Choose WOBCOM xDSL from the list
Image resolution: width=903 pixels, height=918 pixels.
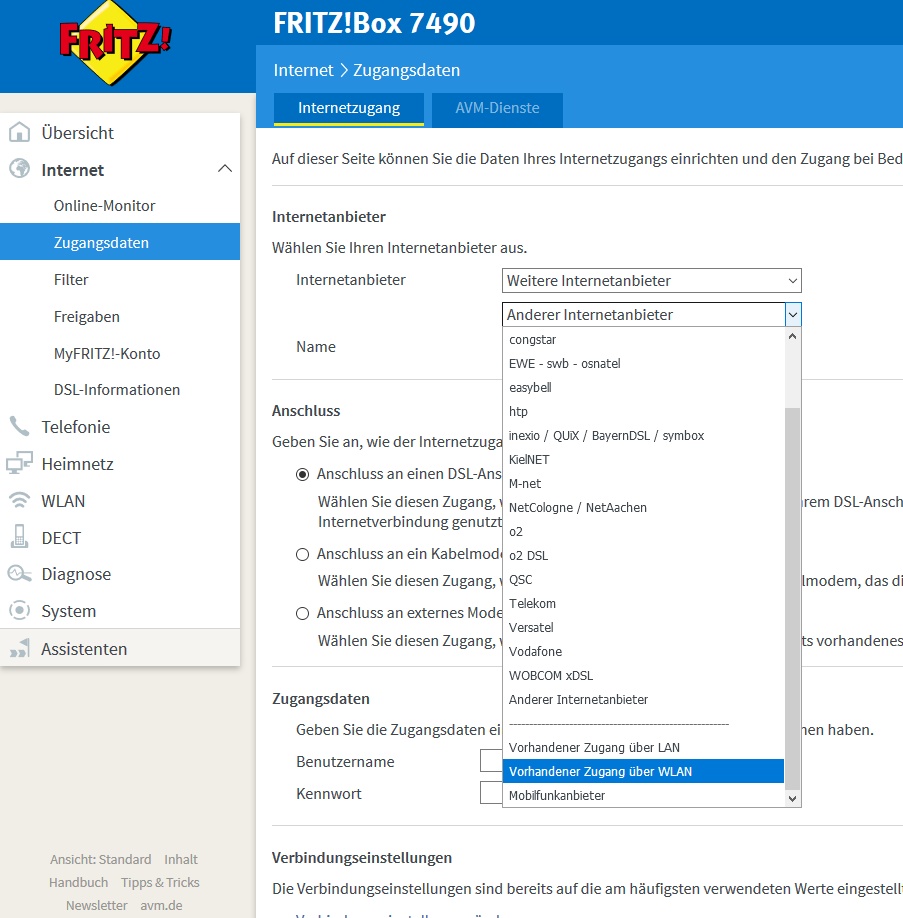(643, 676)
